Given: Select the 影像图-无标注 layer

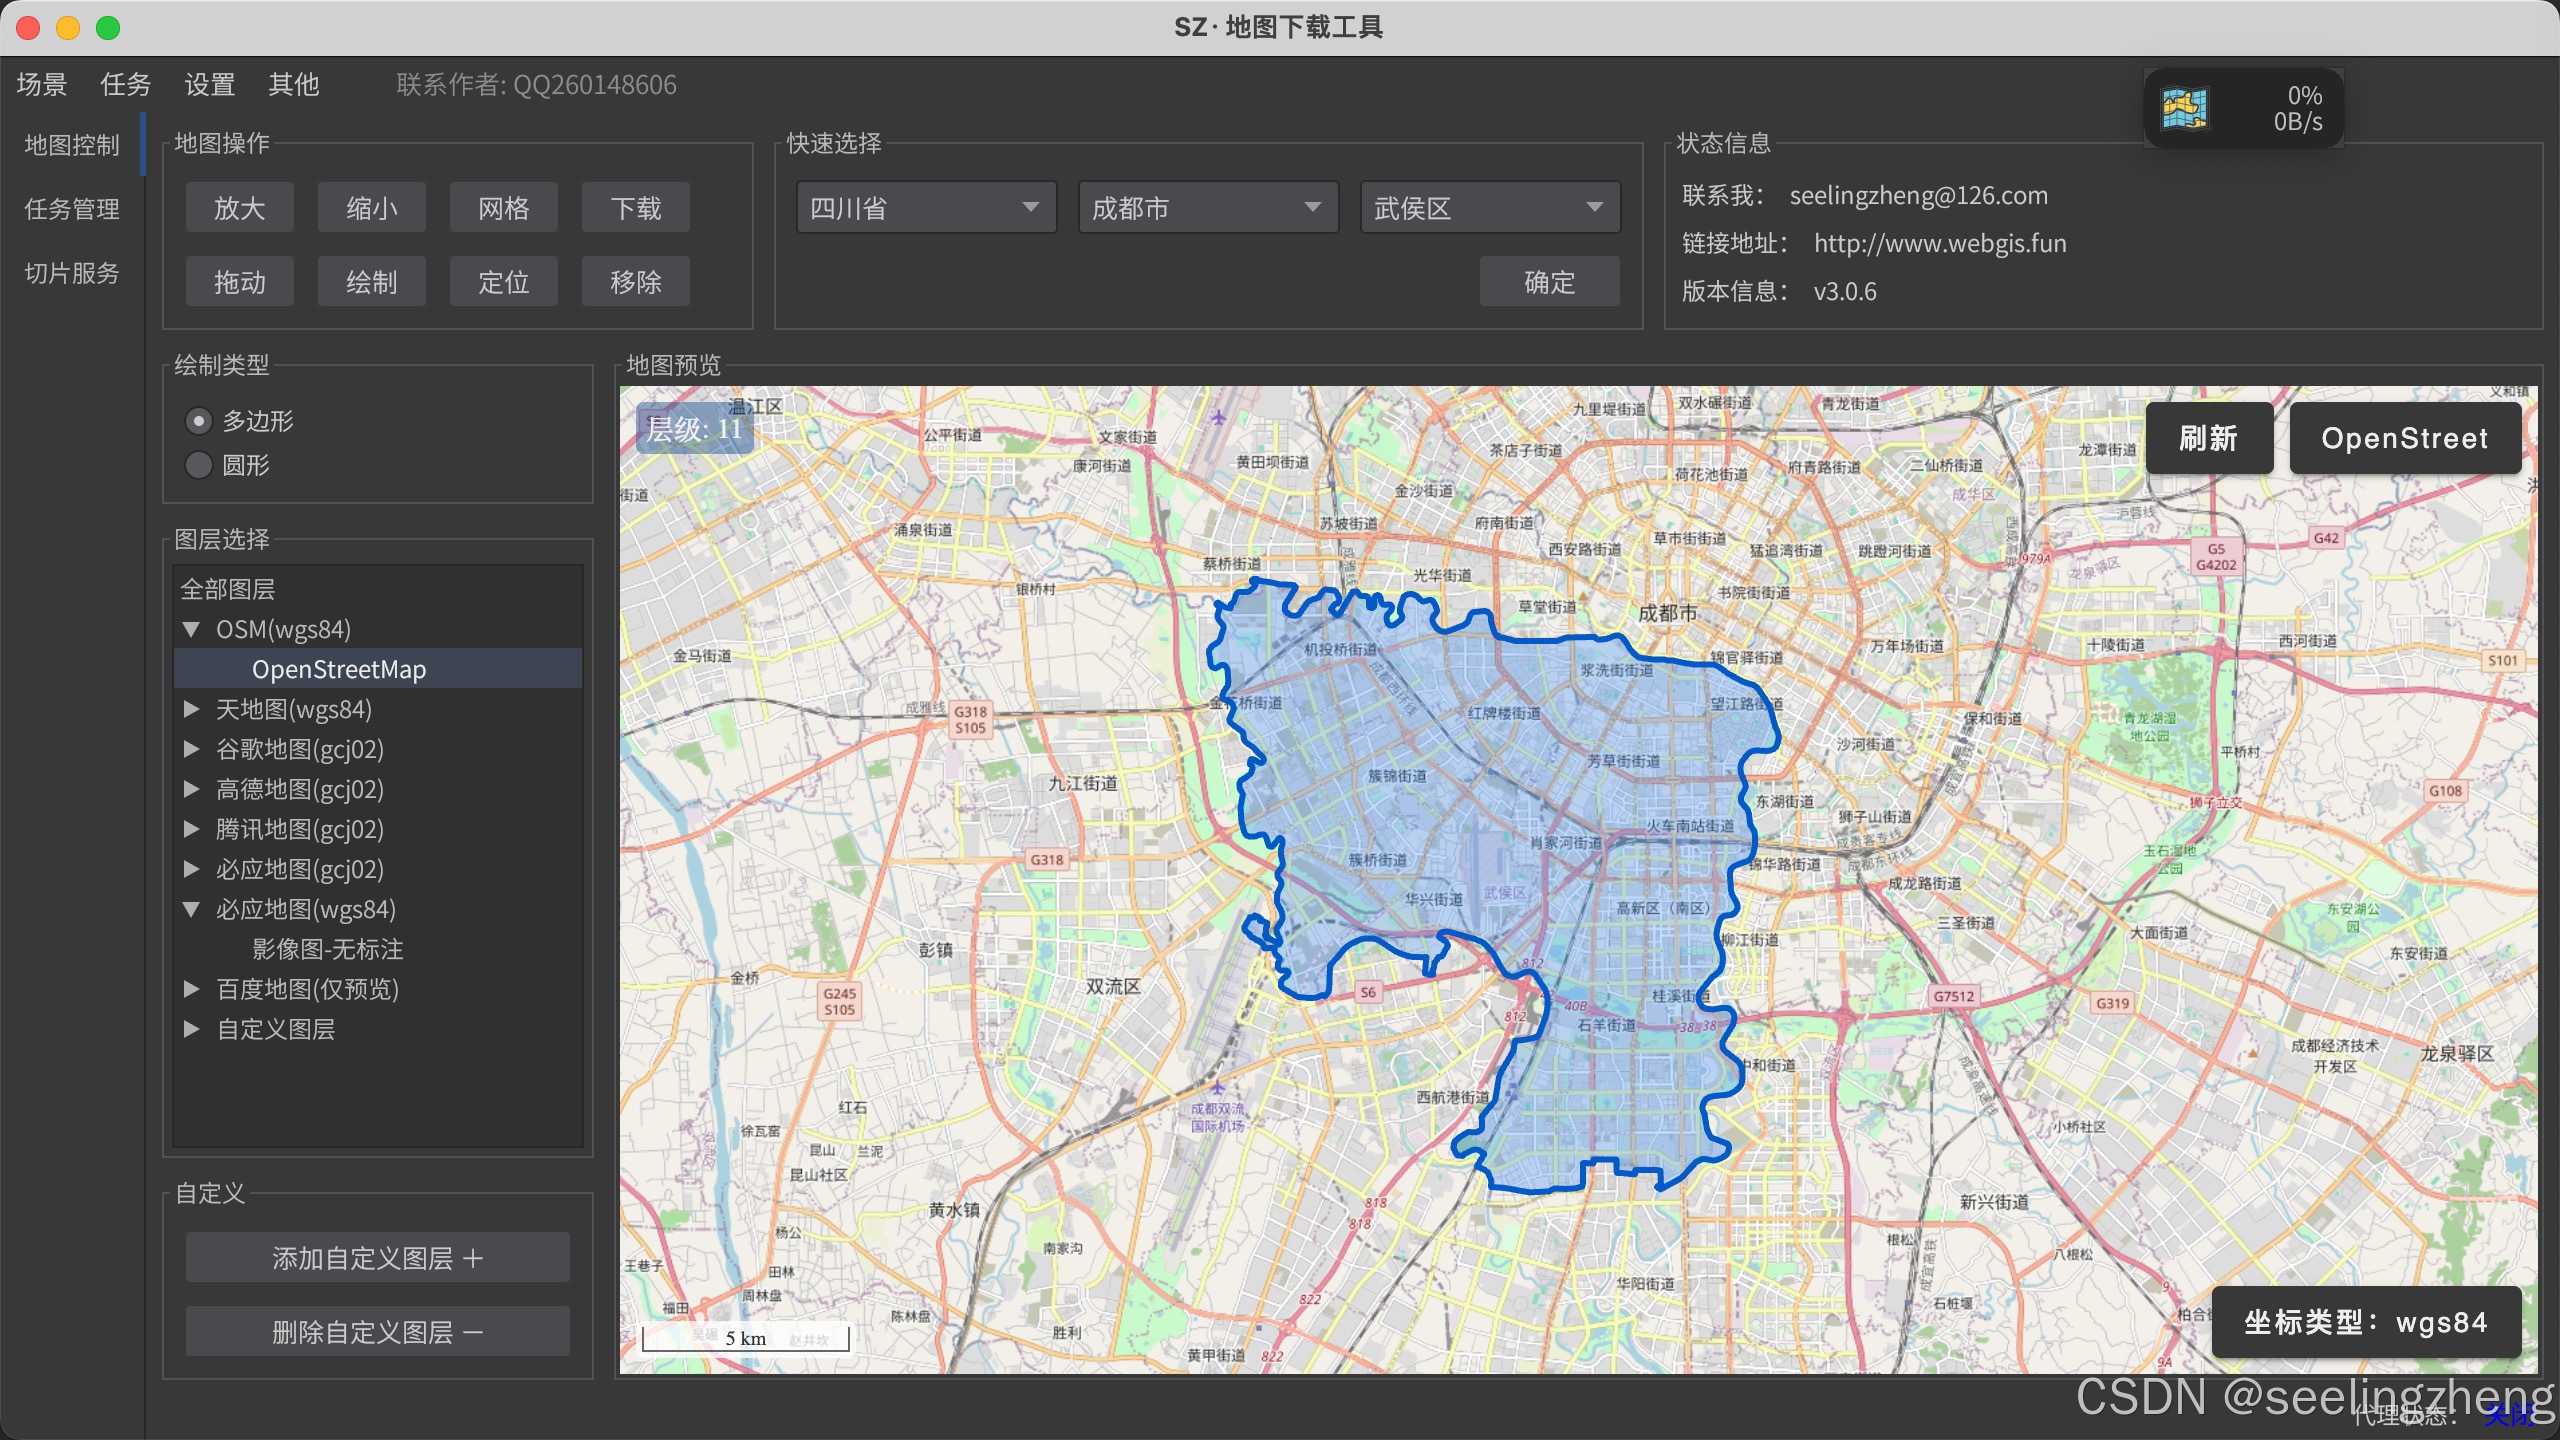Looking at the screenshot, I should (x=327, y=949).
